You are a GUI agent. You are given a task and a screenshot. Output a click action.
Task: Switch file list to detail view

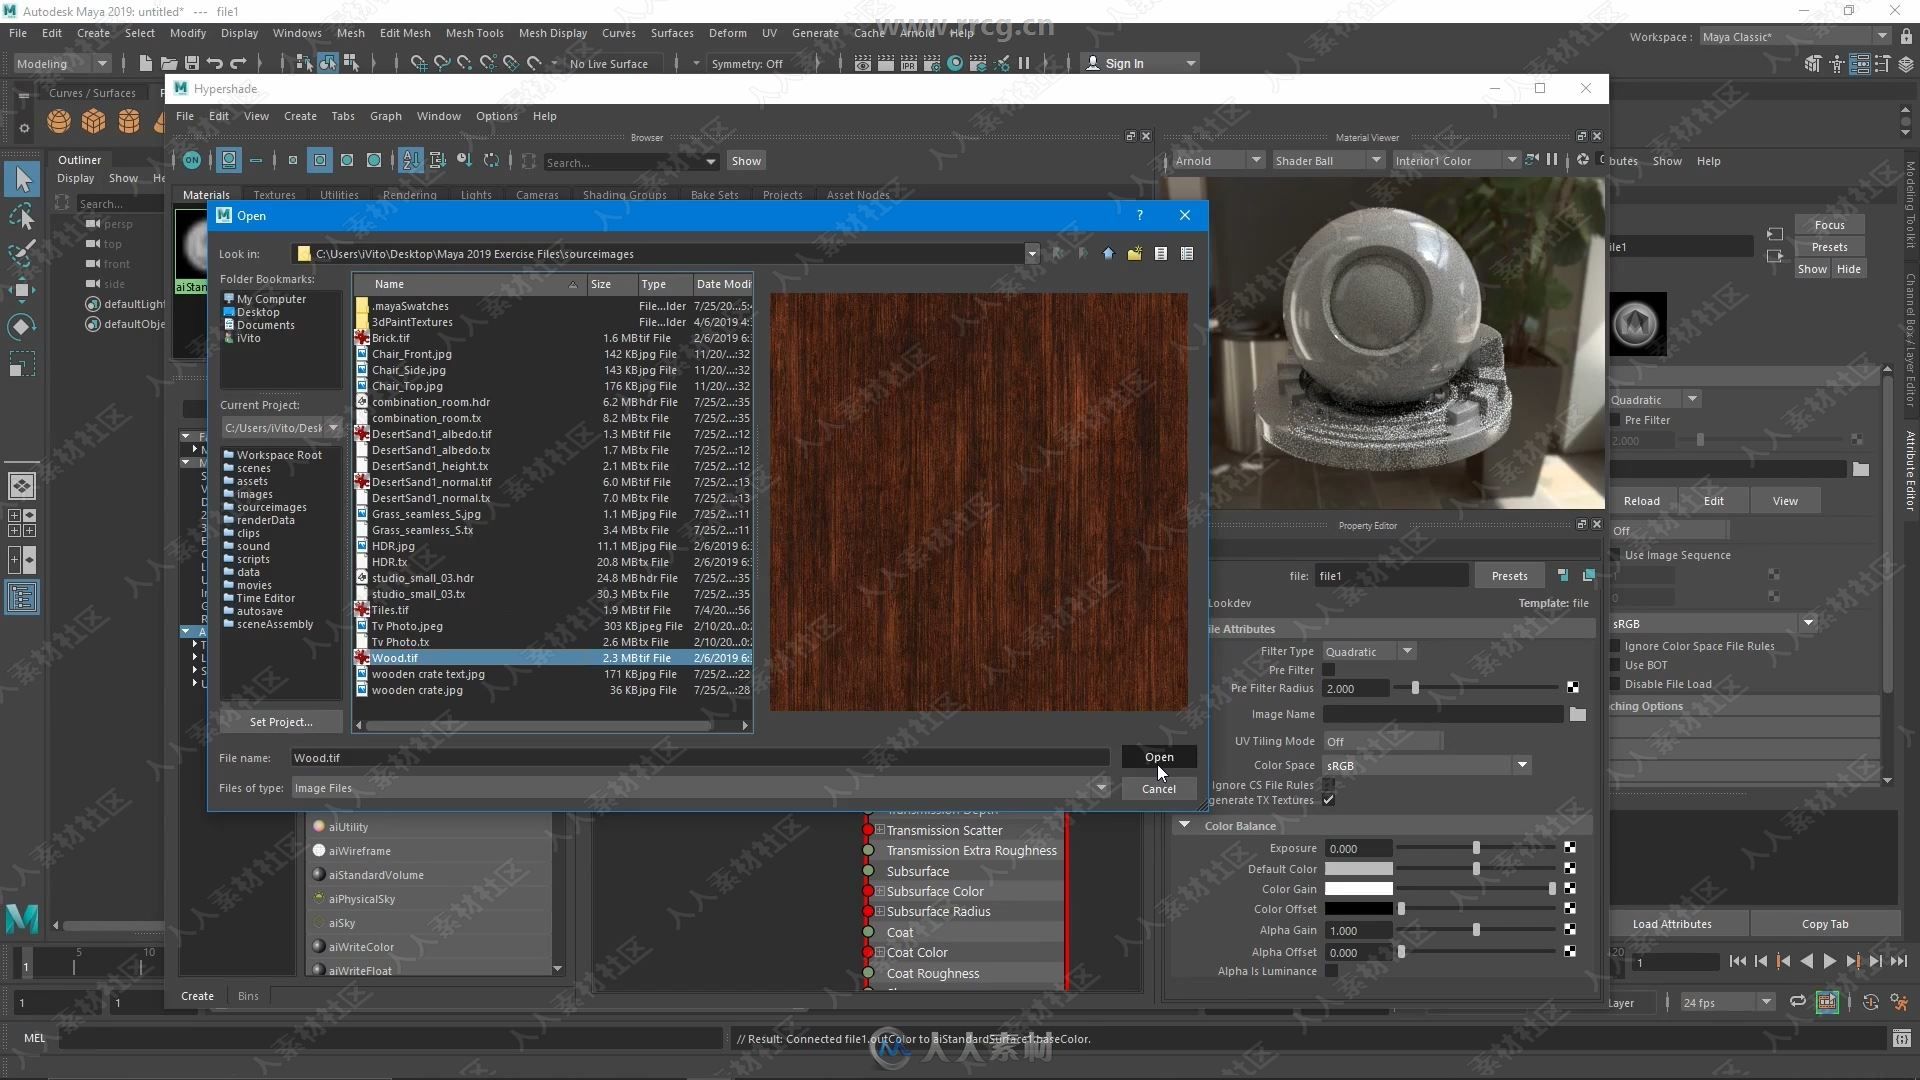(x=1187, y=254)
